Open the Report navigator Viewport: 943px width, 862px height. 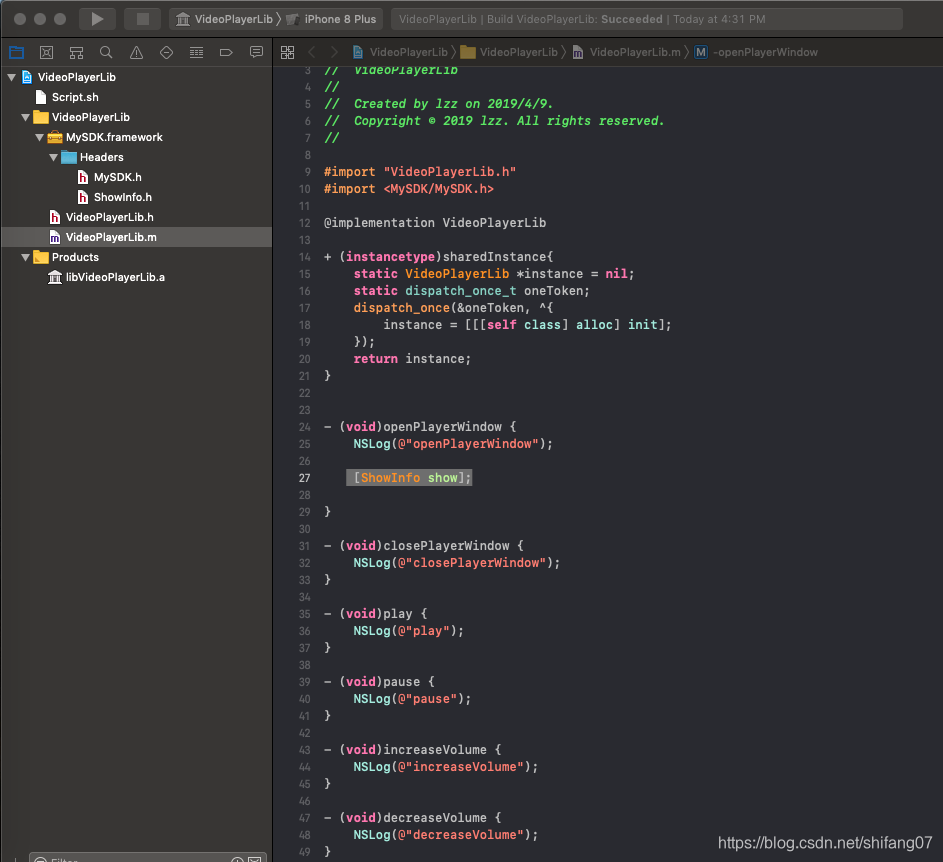[256, 52]
